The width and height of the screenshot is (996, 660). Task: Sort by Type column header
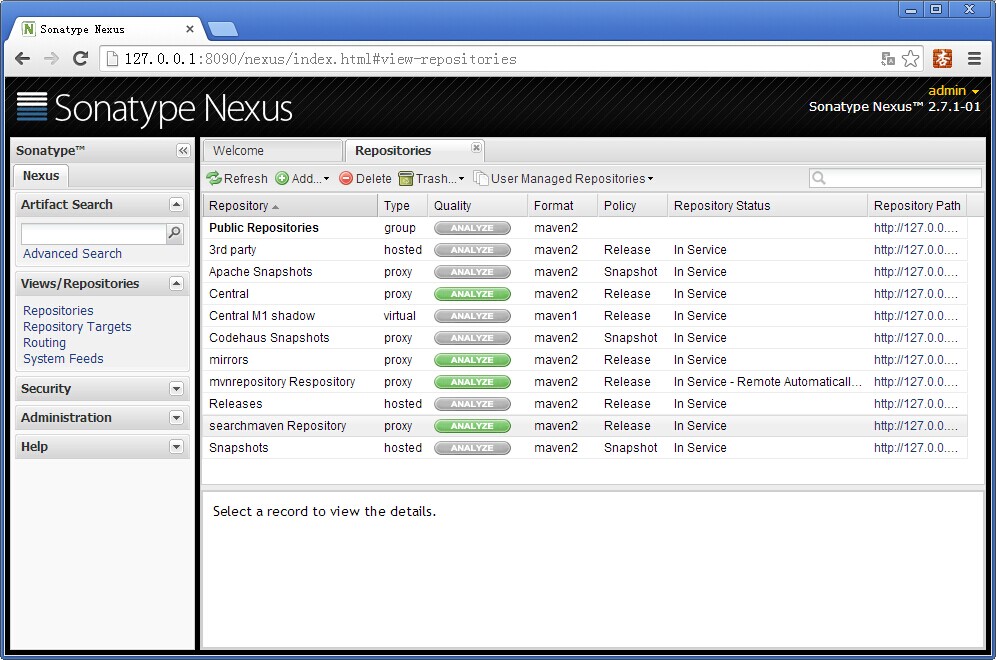tap(403, 206)
